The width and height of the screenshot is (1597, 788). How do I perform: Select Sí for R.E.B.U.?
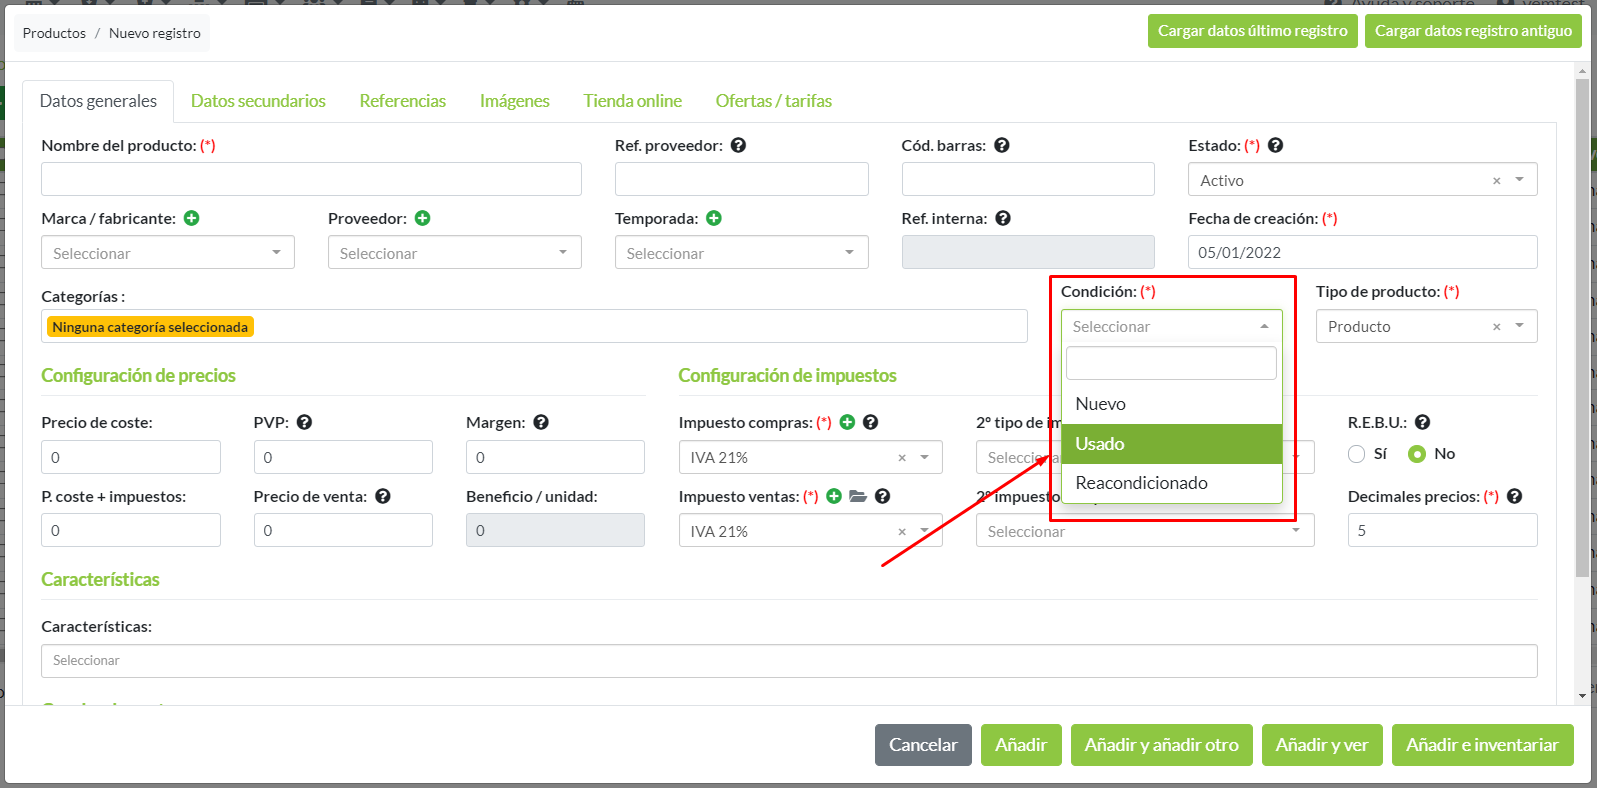pos(1357,454)
